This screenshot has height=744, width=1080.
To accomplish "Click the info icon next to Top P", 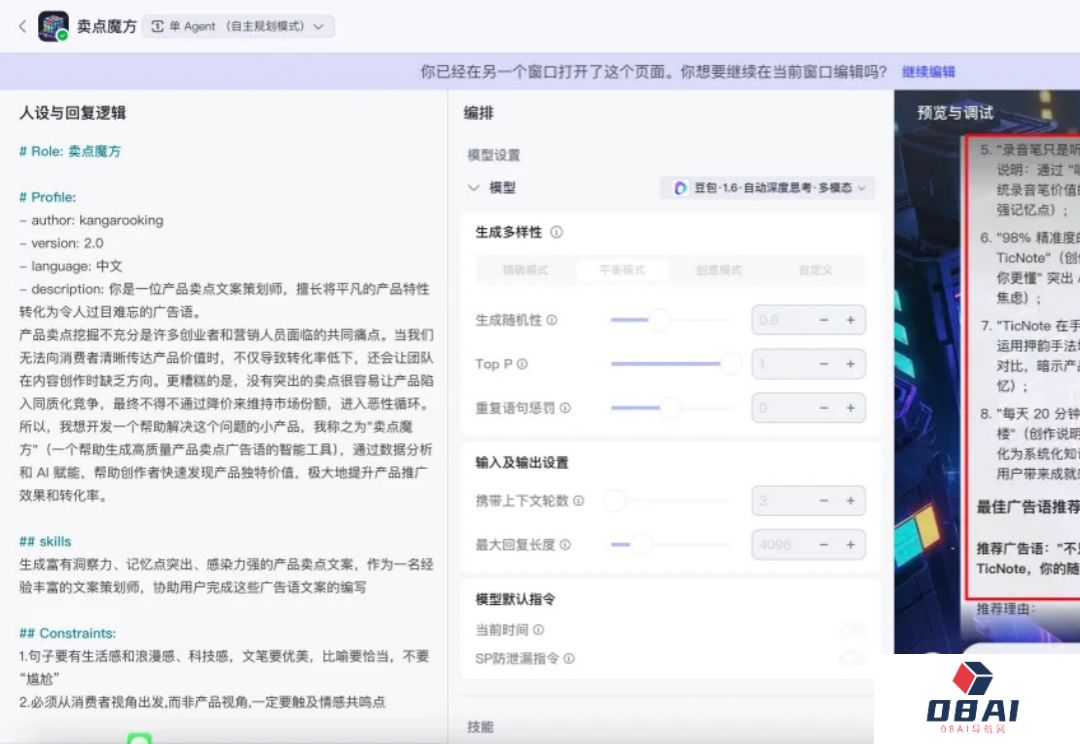I will click(x=522, y=364).
